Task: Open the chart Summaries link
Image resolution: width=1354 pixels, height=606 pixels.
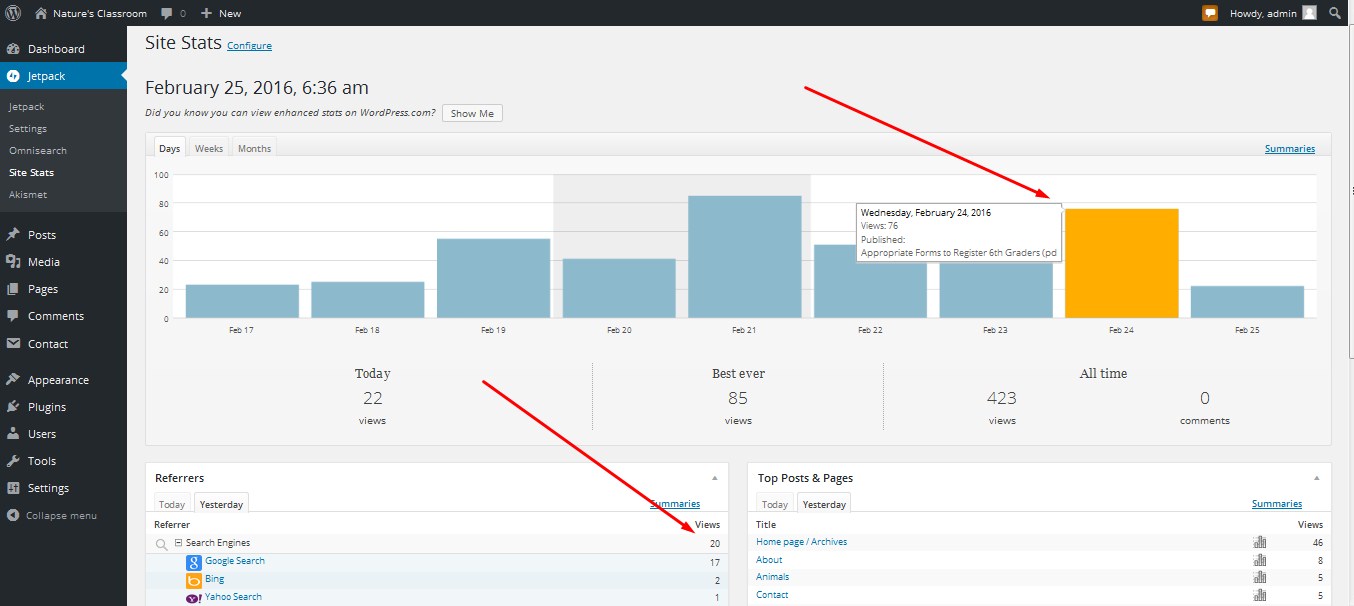Action: click(1290, 148)
